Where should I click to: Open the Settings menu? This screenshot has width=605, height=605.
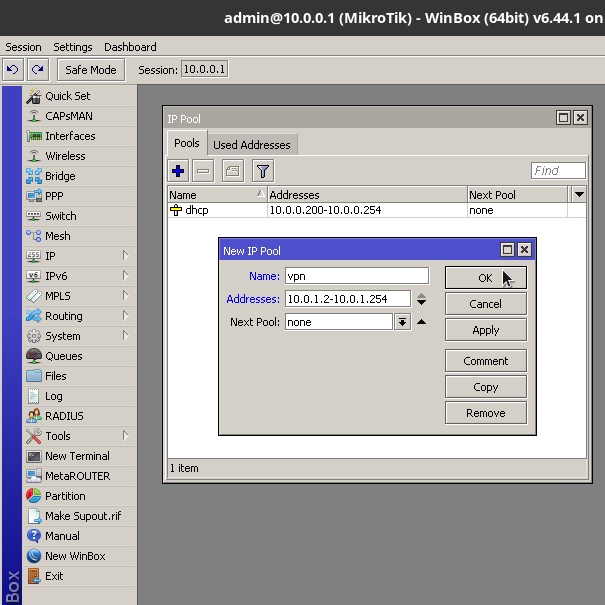click(x=73, y=47)
